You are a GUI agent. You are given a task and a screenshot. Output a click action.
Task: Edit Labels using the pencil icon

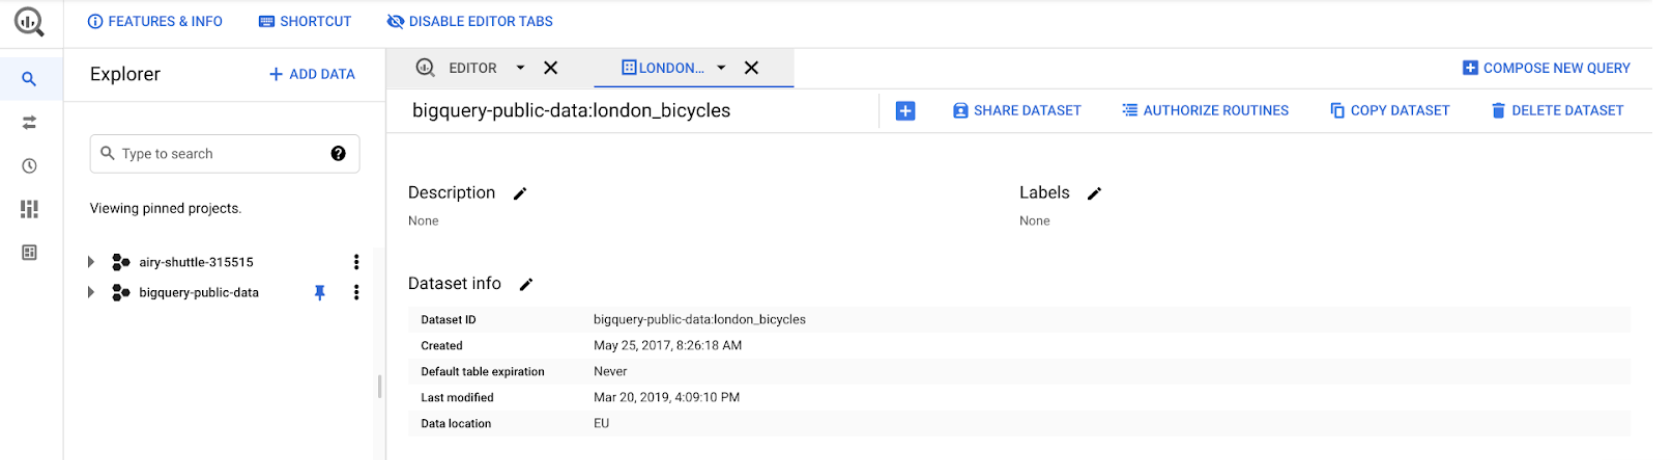(1094, 194)
